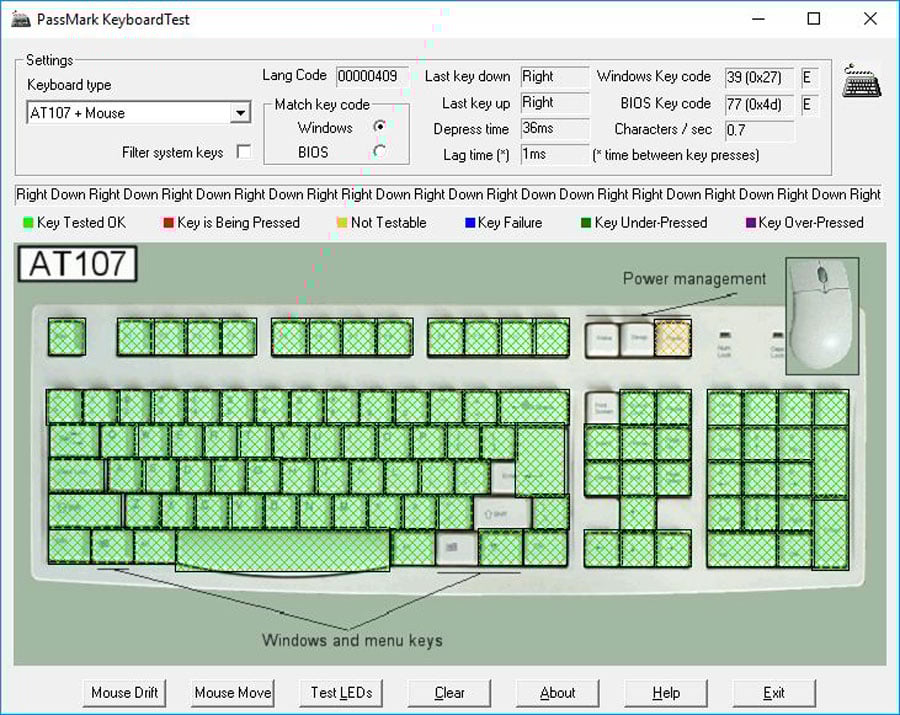The image size is (900, 715).
Task: Click the untested Sleep power key
Action: [x=638, y=340]
